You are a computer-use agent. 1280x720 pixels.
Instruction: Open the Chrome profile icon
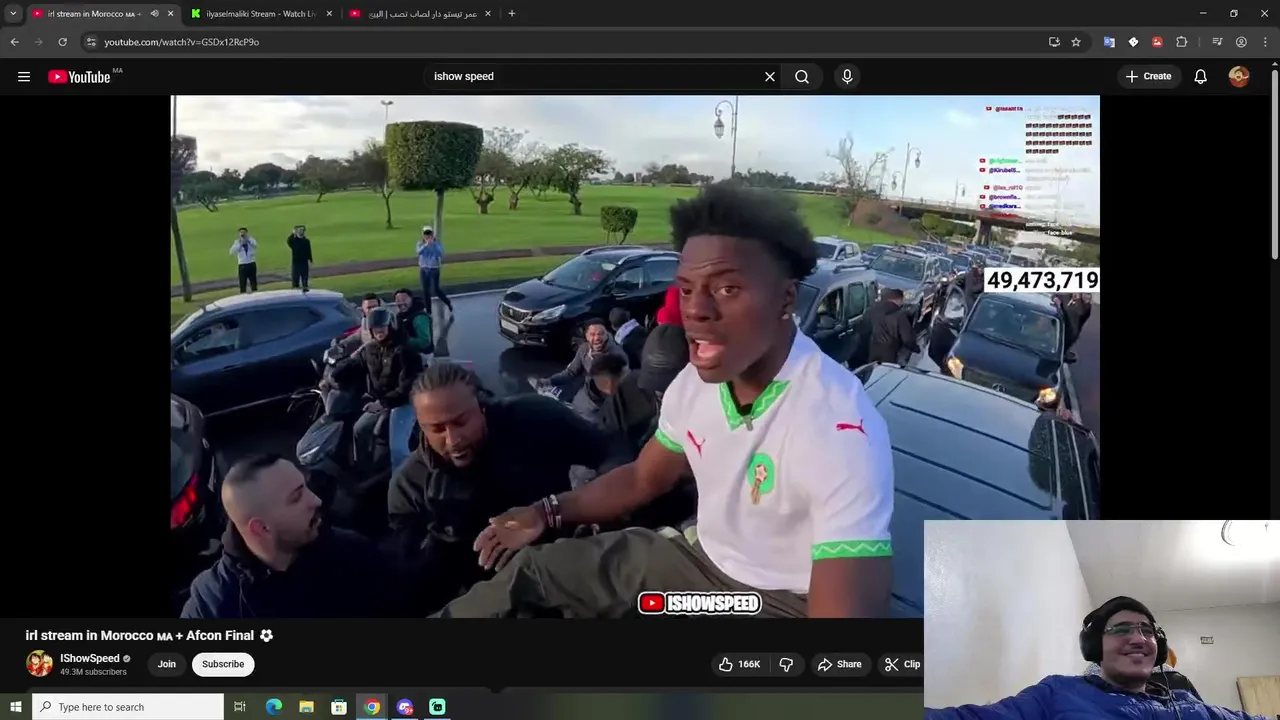[x=1241, y=42]
